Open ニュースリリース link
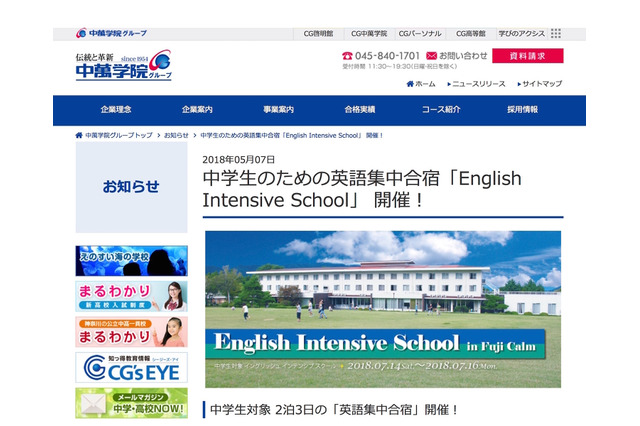Screen dimensions: 640x426 479,84
